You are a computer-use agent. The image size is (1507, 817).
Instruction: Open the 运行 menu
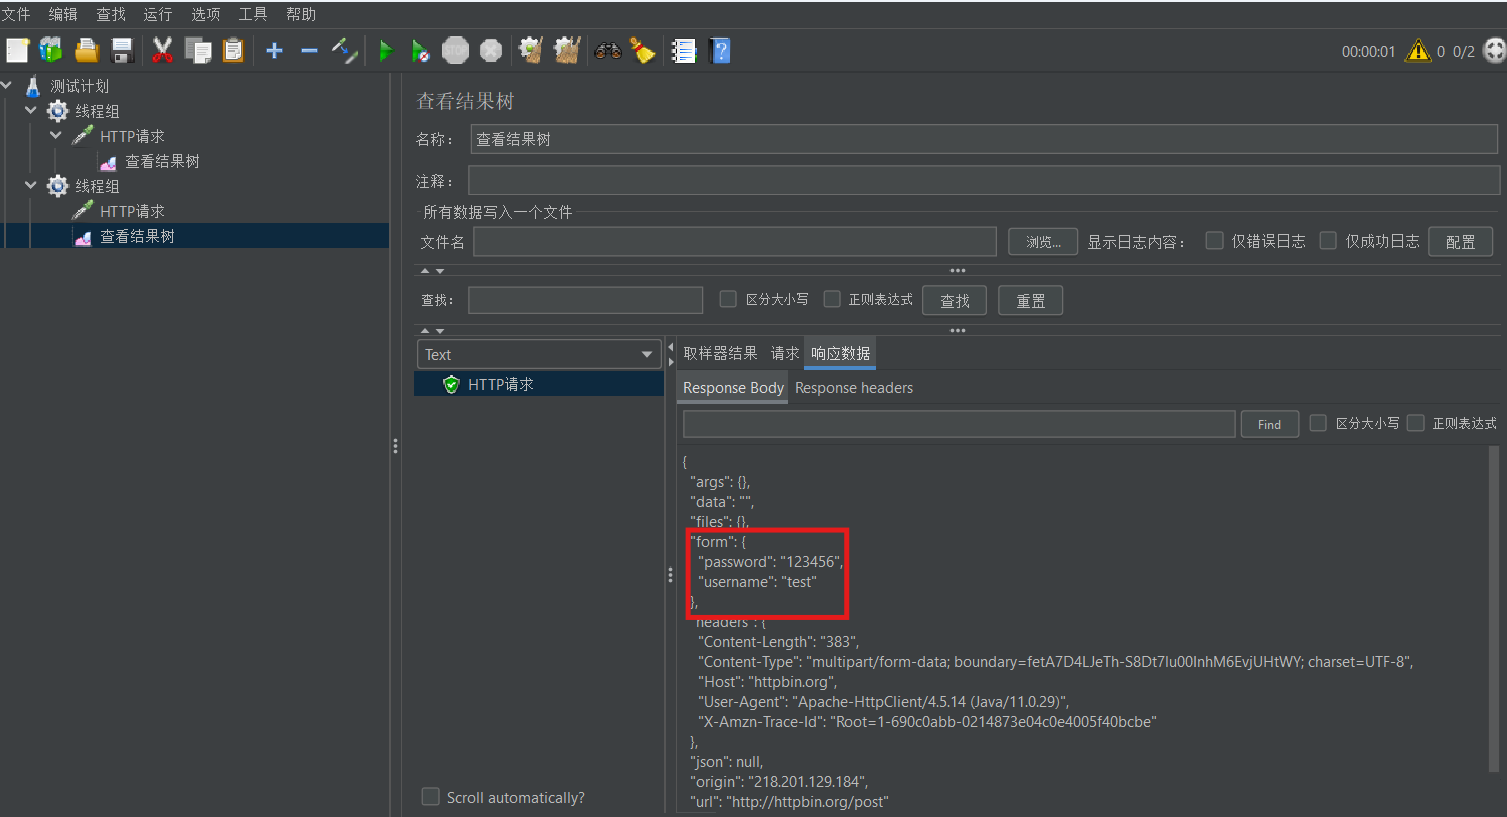tap(158, 14)
